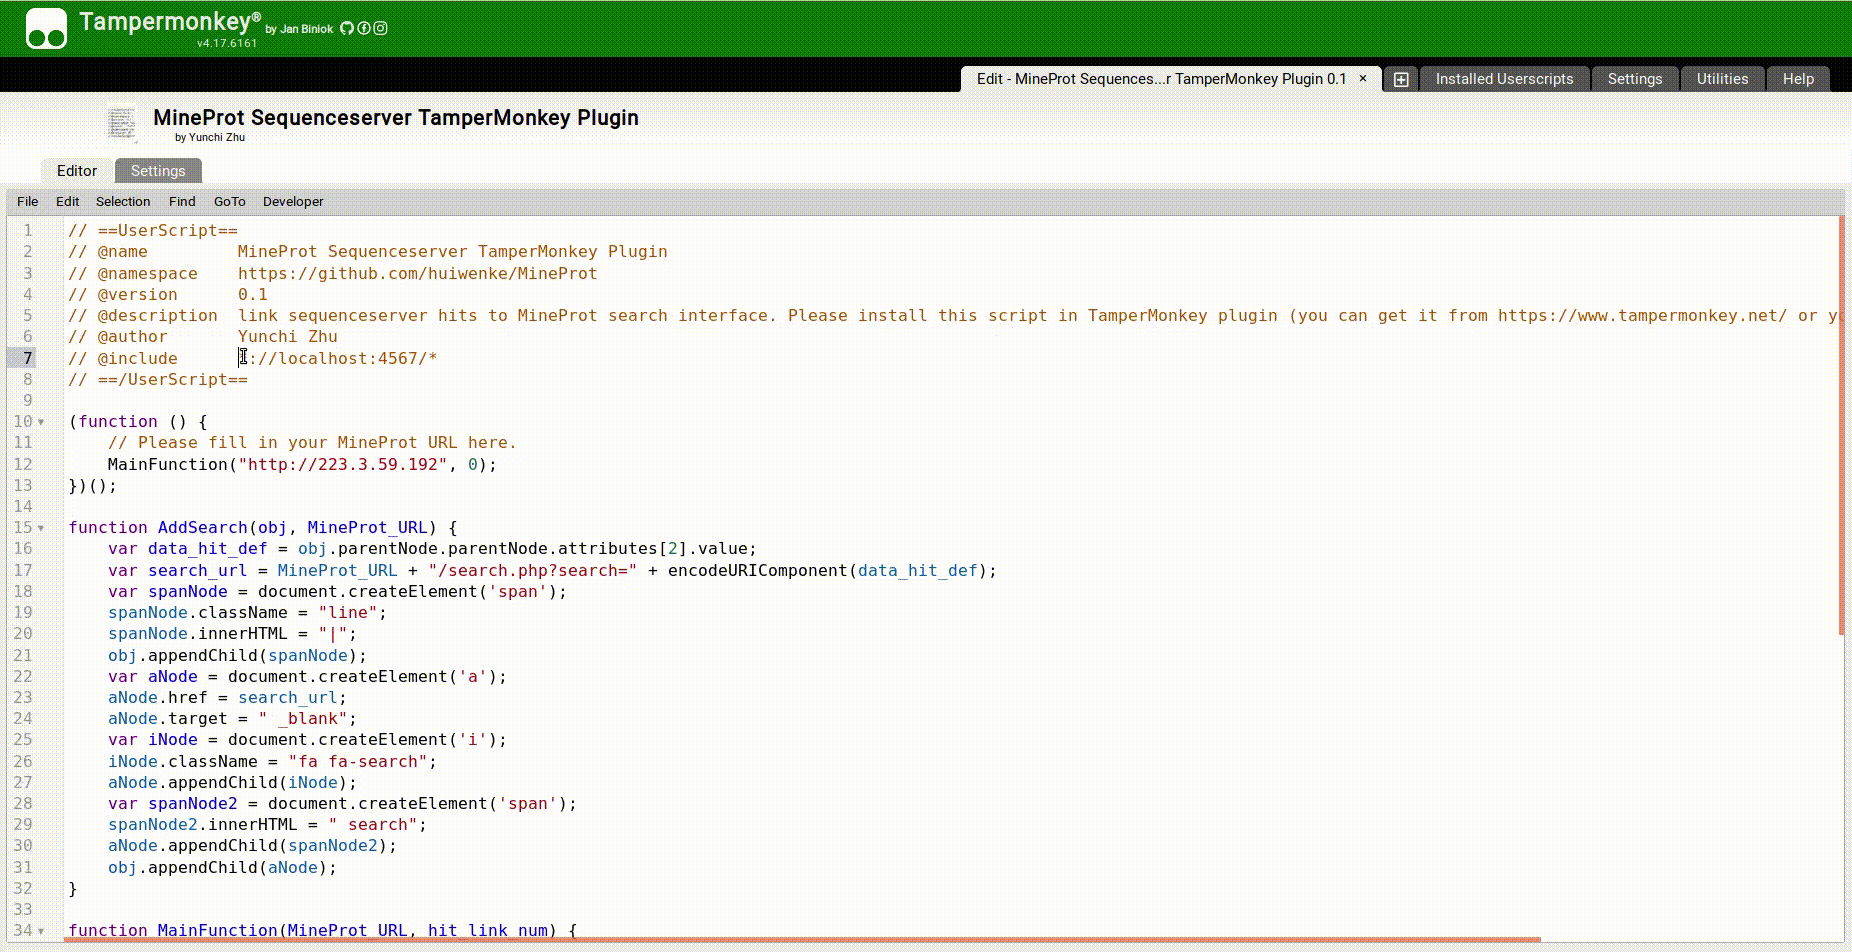Collapse AddSearch function fold at line 15
1852x952 pixels.
tap(41, 528)
